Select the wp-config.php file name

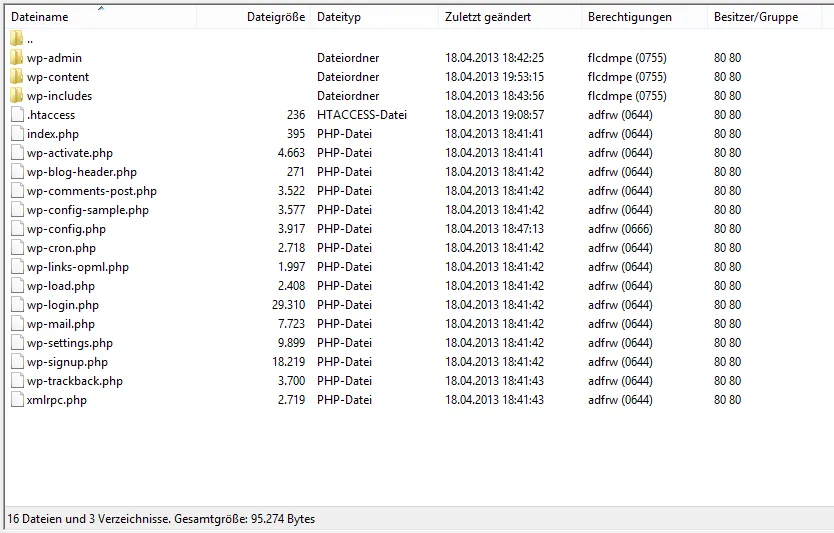[66, 229]
